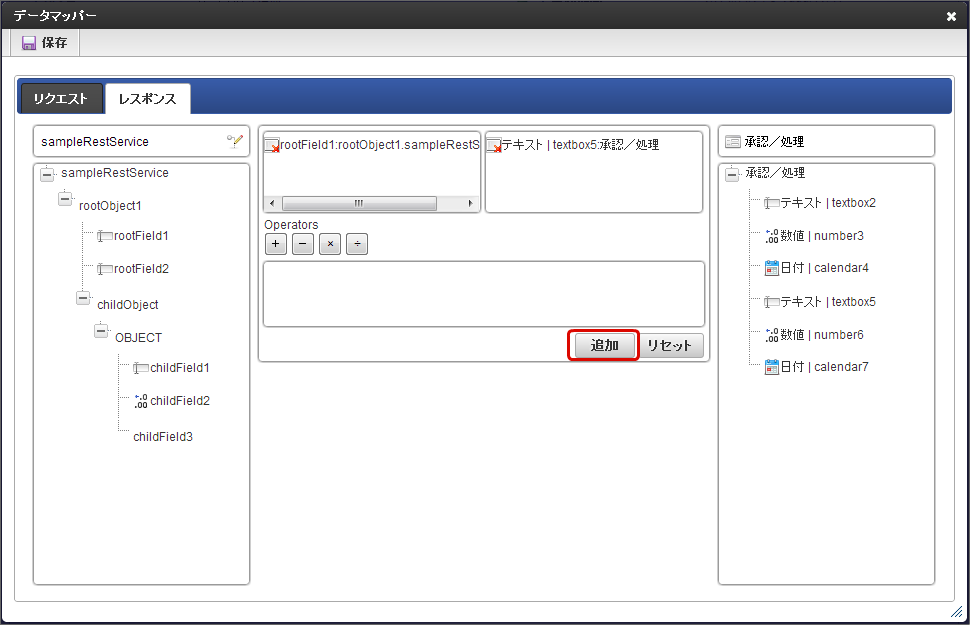Select 日付 | calendar4 in form tree
Image resolution: width=970 pixels, height=625 pixels.
tap(825, 268)
